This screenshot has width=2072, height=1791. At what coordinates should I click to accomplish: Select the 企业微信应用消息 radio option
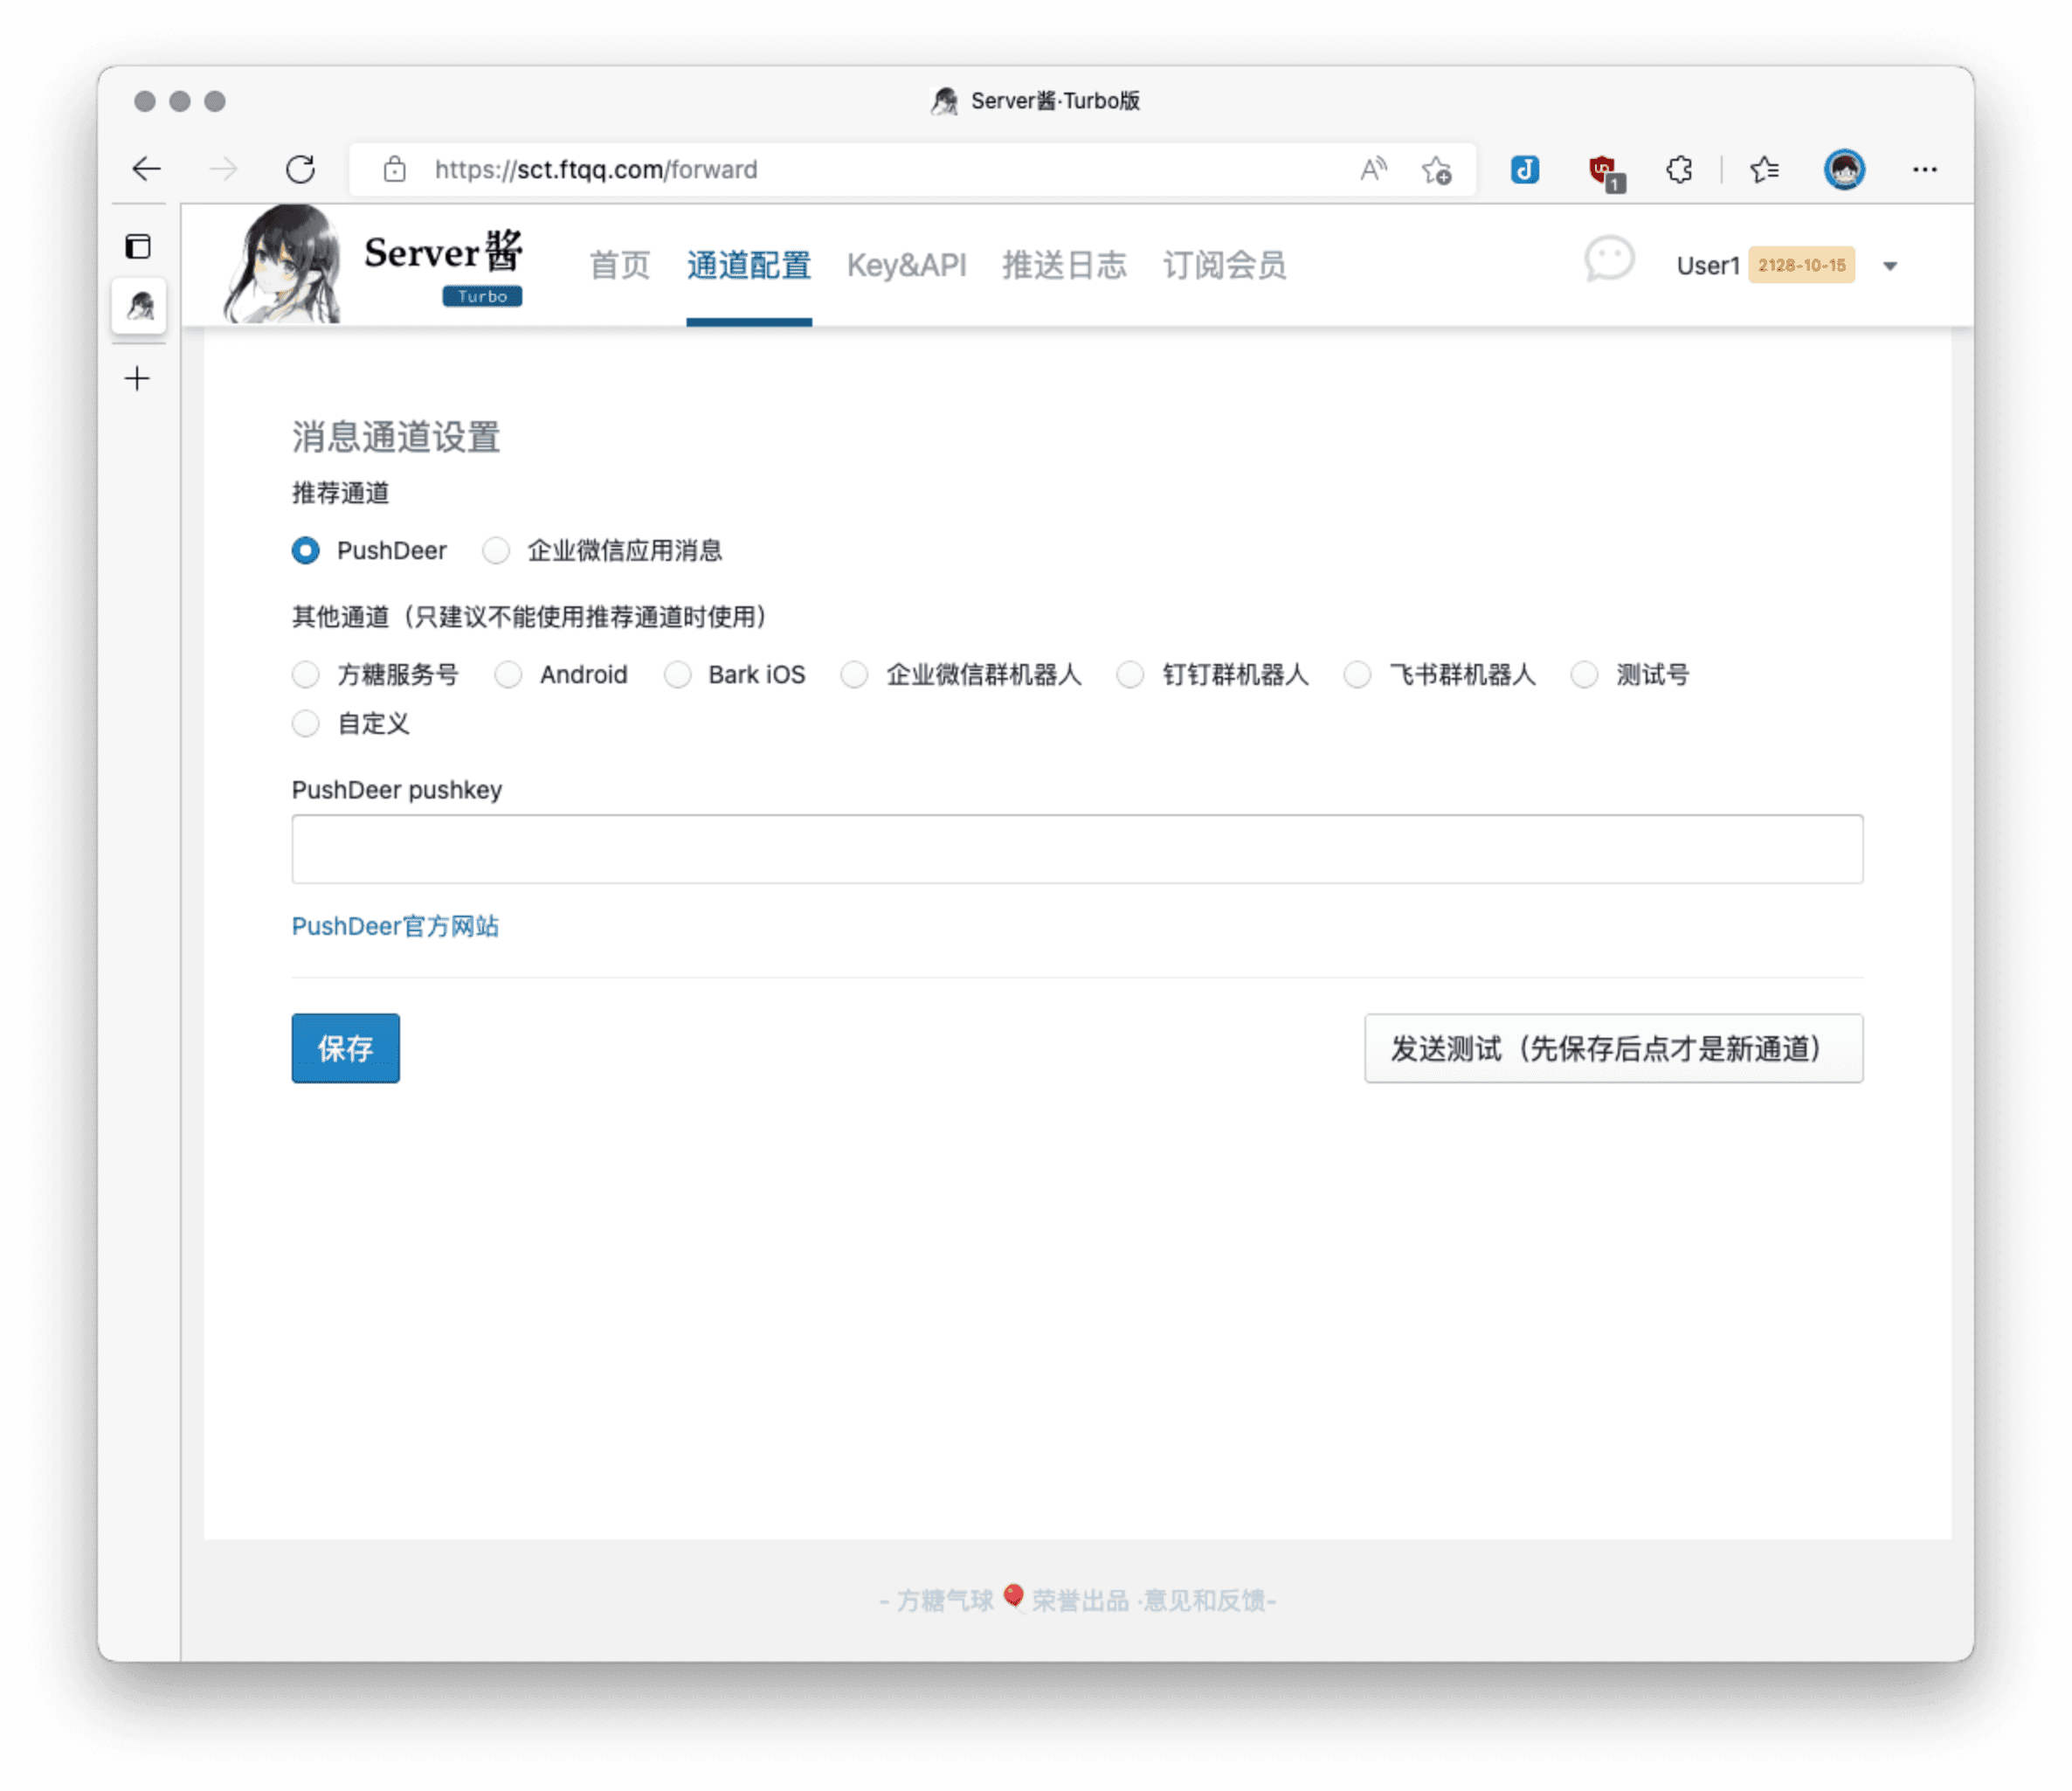point(496,551)
